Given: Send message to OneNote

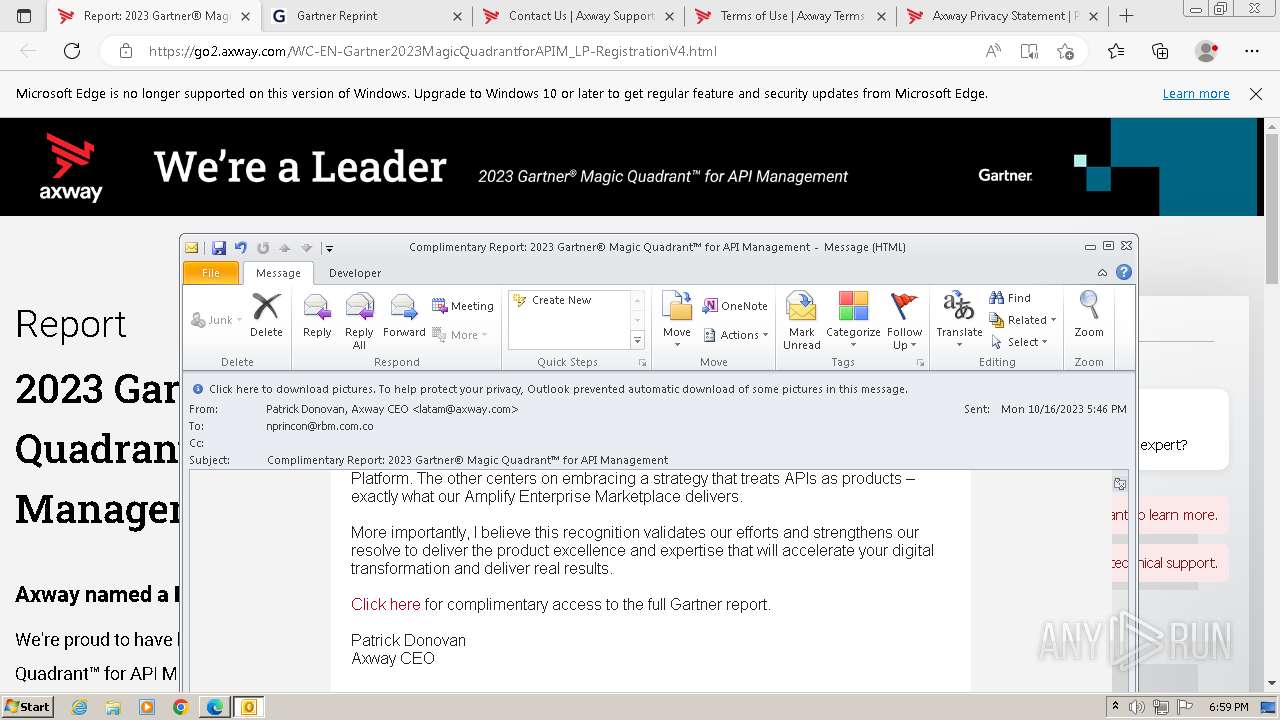Looking at the screenshot, I should tap(735, 306).
